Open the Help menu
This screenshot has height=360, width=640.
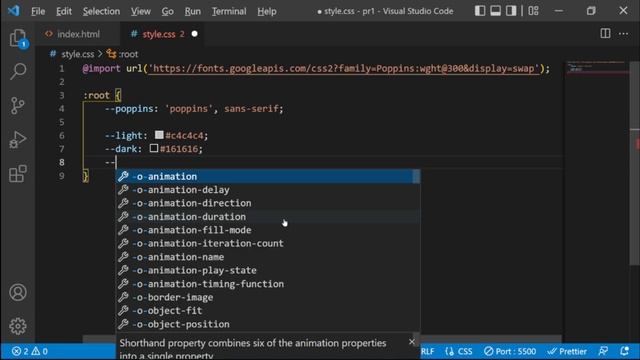(267, 11)
